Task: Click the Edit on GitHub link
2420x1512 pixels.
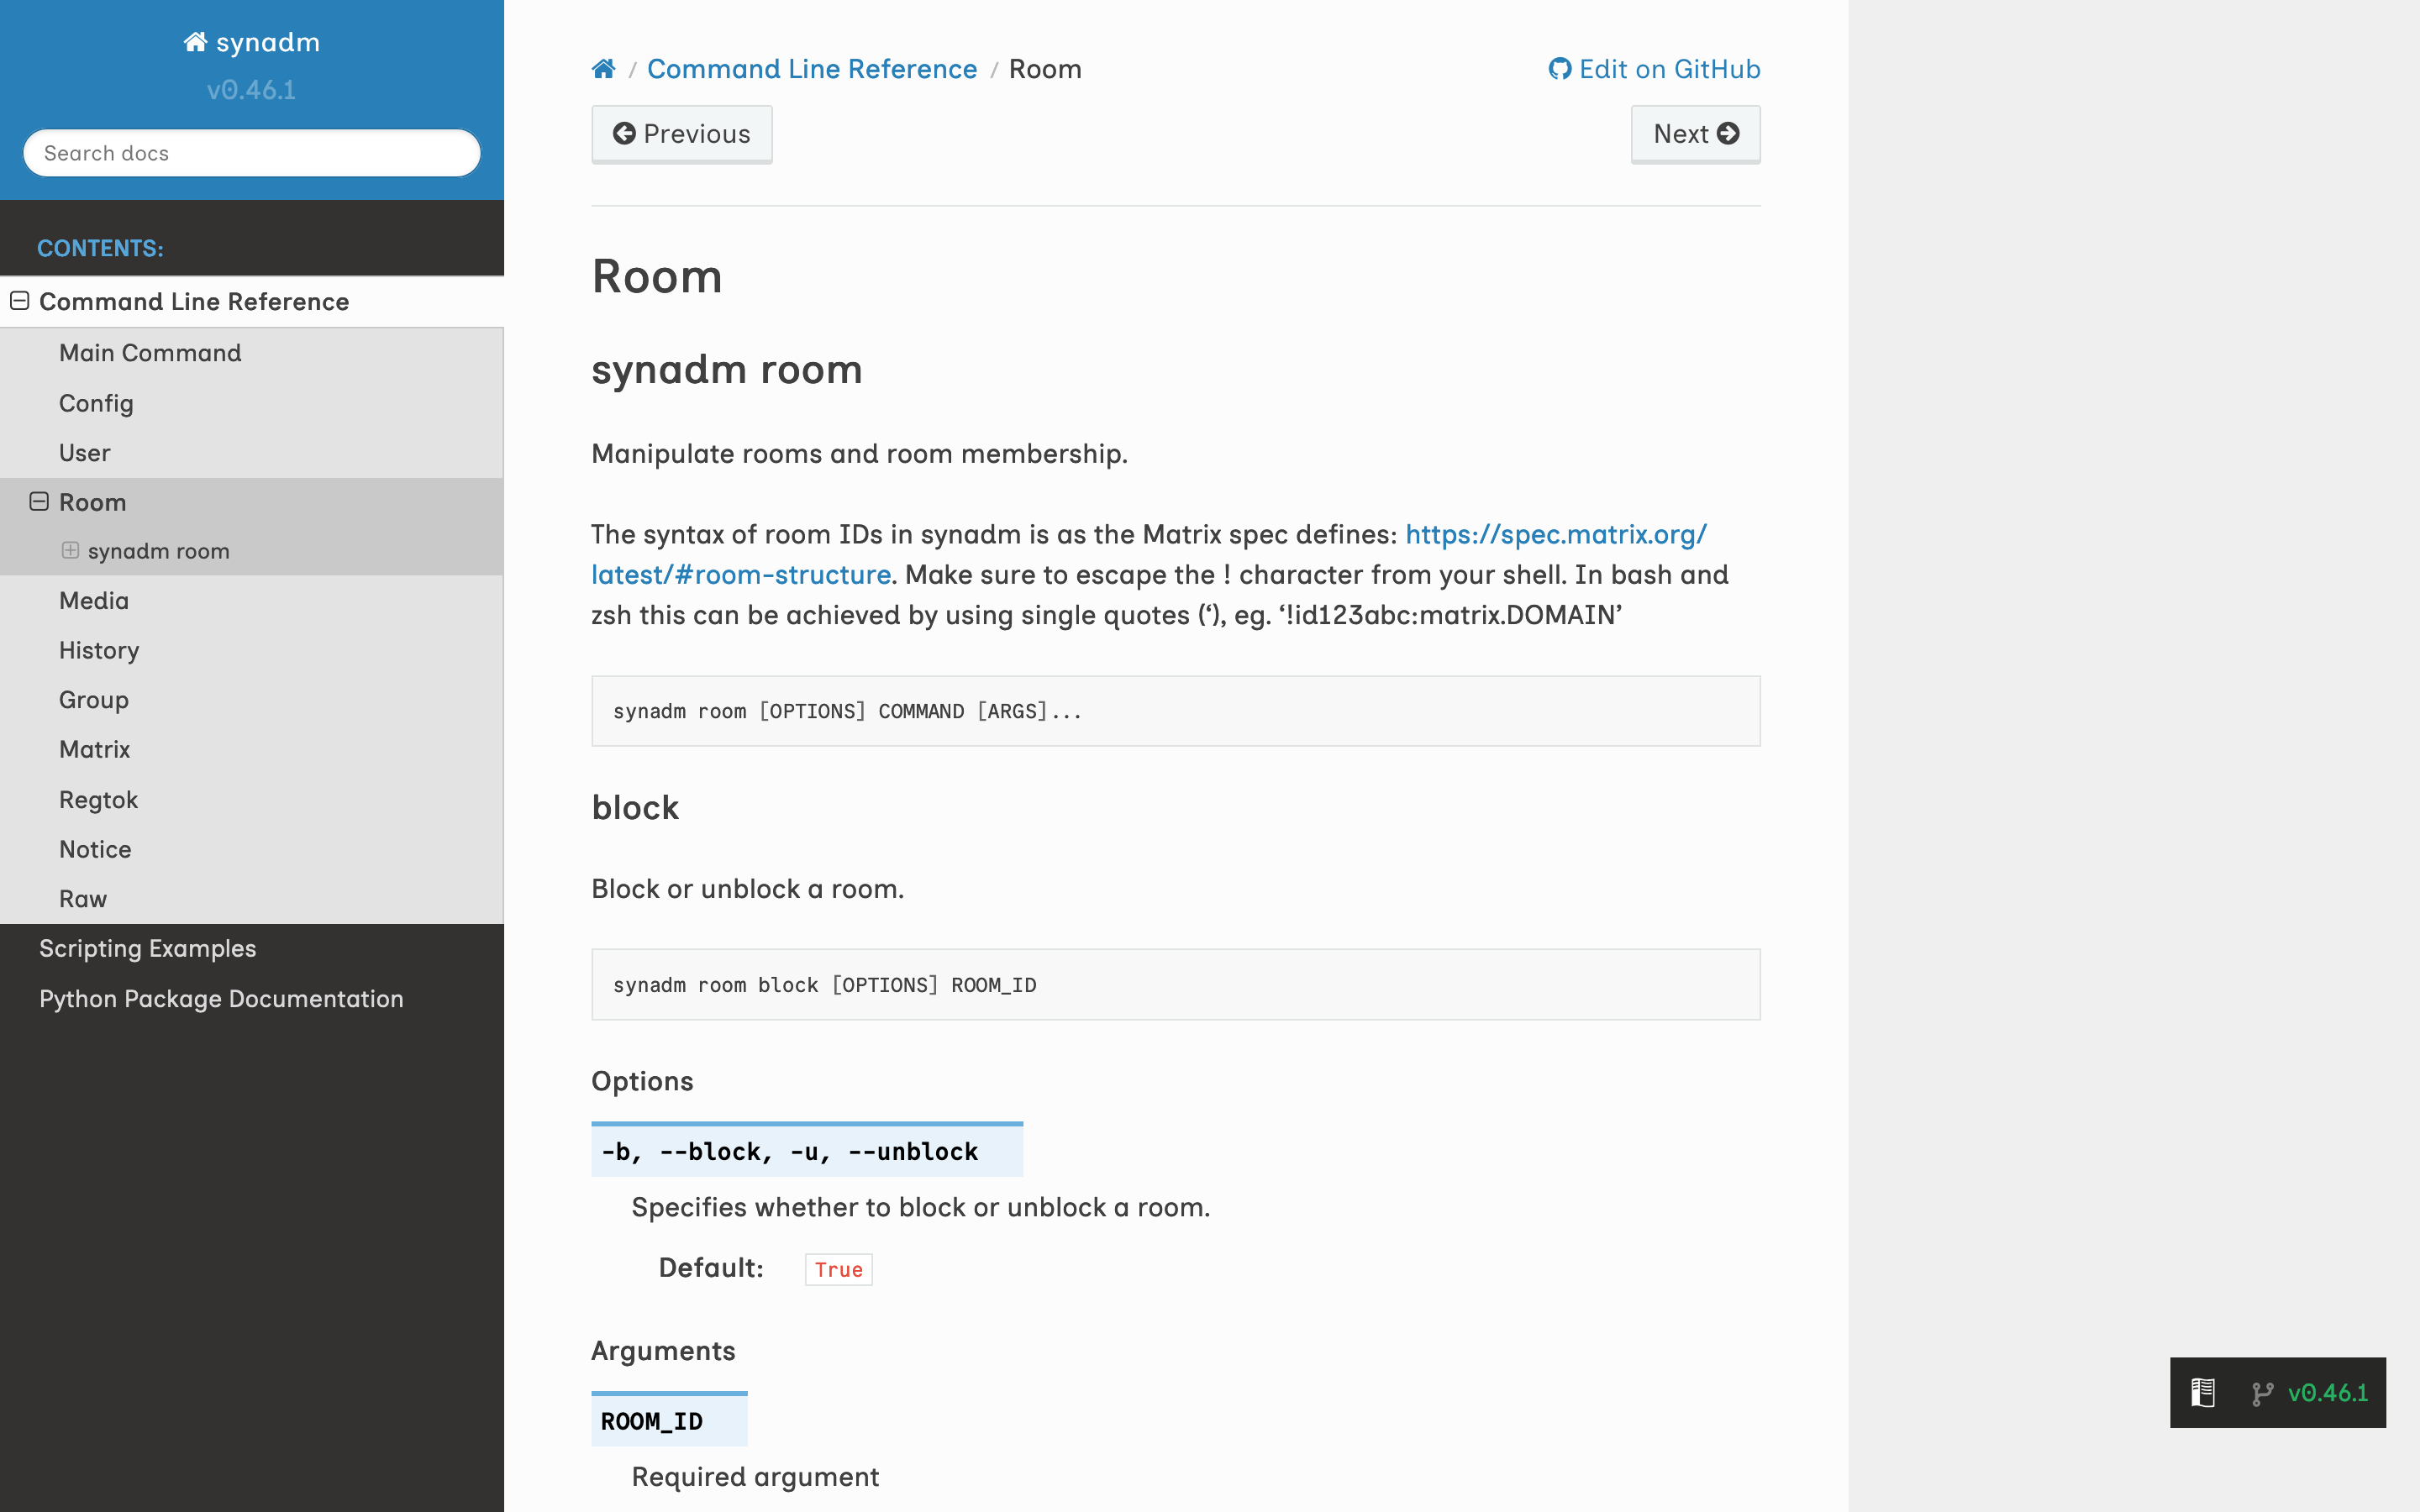Action: [x=1668, y=69]
